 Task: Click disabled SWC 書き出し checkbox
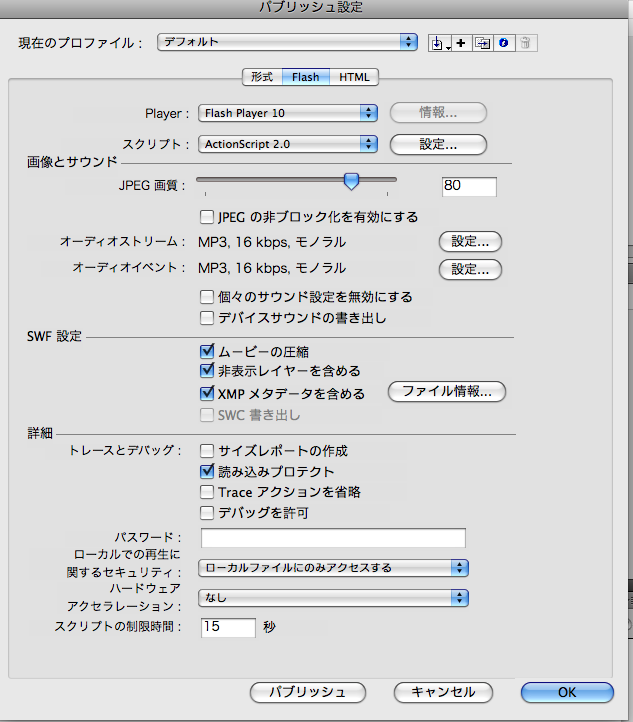(x=207, y=415)
